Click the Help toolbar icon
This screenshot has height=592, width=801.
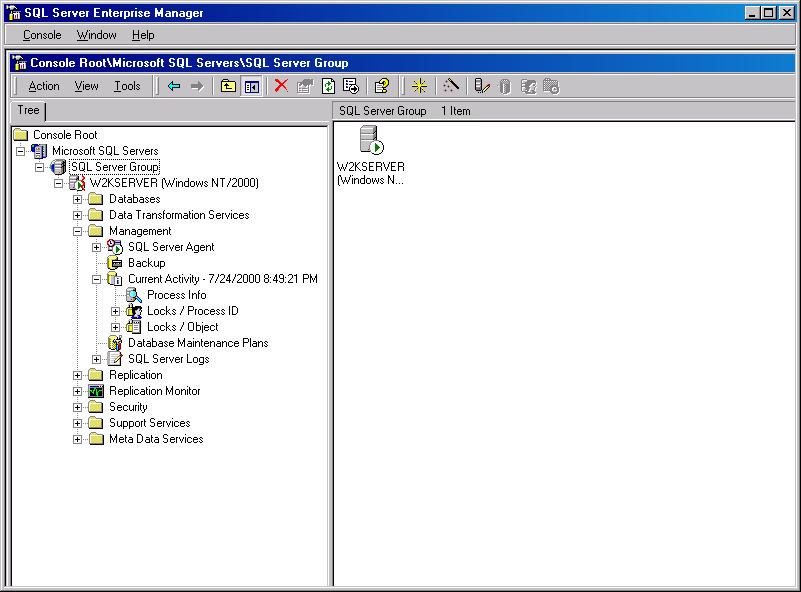pyautogui.click(x=381, y=86)
